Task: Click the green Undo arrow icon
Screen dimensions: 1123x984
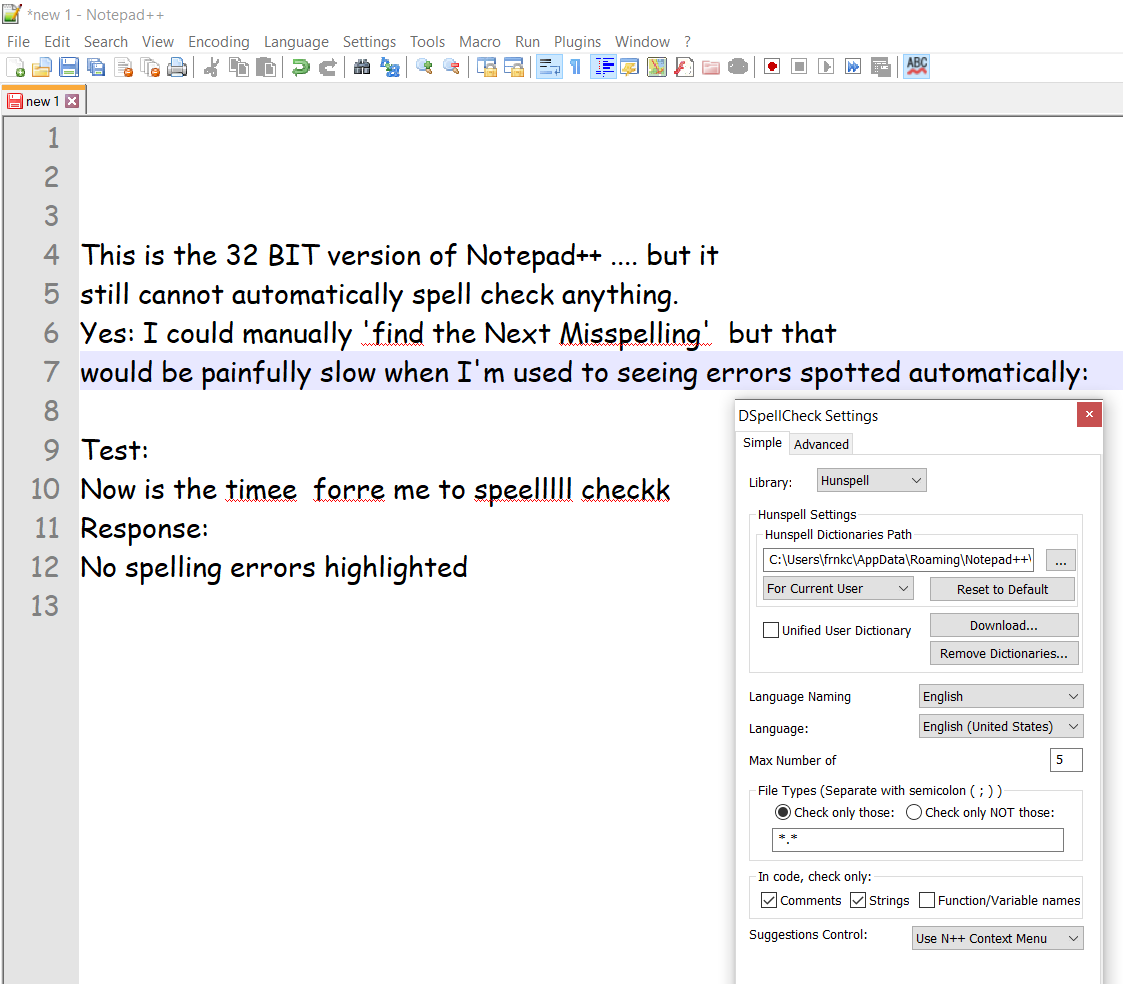Action: 301,67
